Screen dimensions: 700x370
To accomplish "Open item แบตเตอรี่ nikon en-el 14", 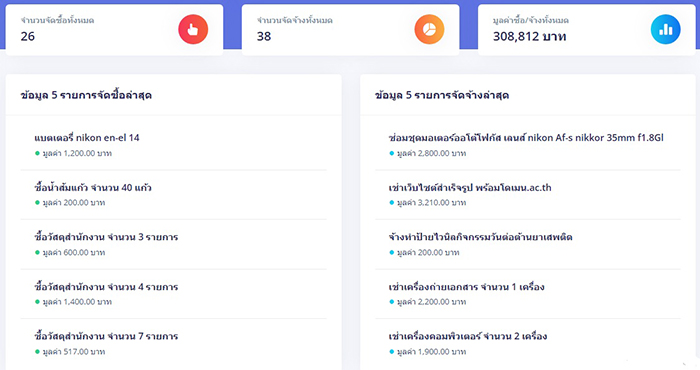I will tap(87, 137).
